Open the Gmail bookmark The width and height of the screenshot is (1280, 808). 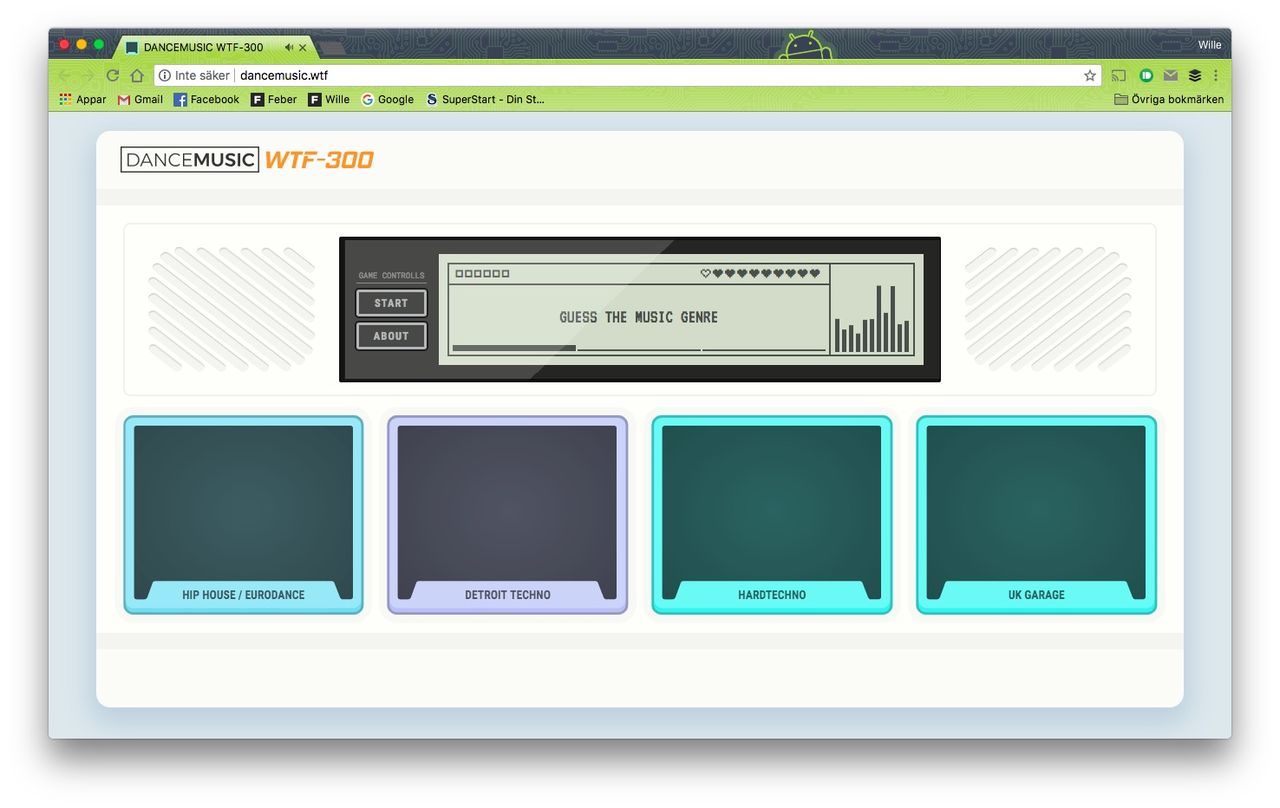[x=140, y=99]
